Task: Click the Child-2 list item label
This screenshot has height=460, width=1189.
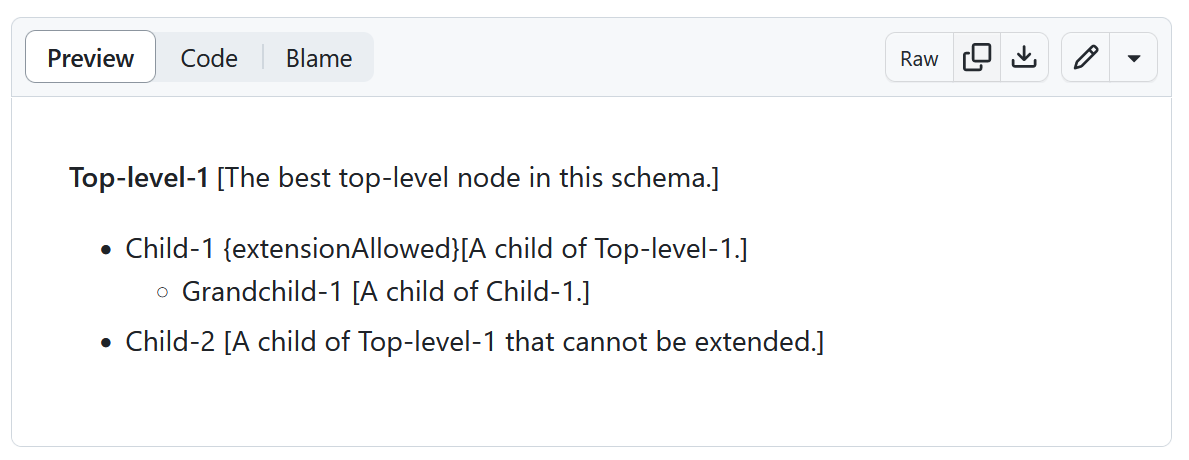Action: 171,342
